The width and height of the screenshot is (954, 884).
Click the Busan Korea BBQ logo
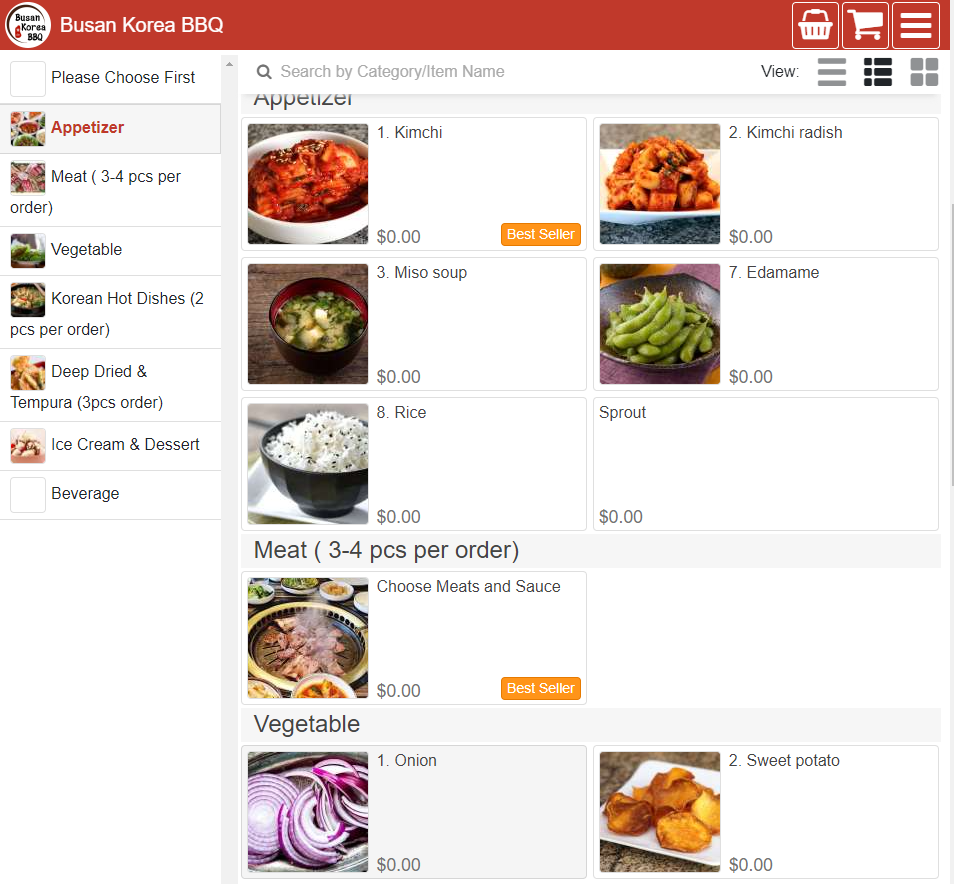point(28,26)
